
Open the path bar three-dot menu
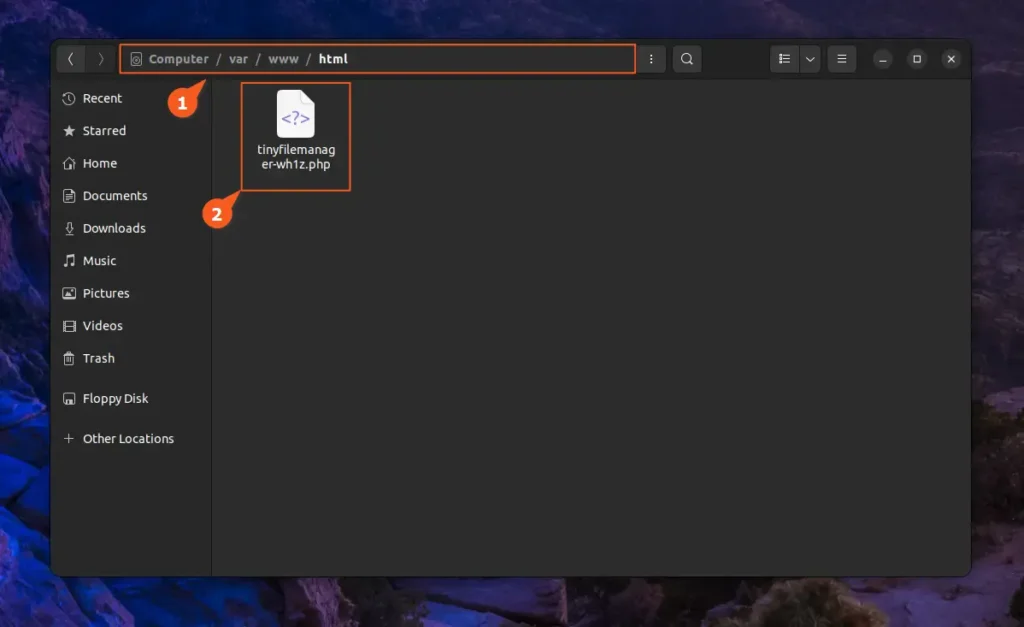(651, 59)
